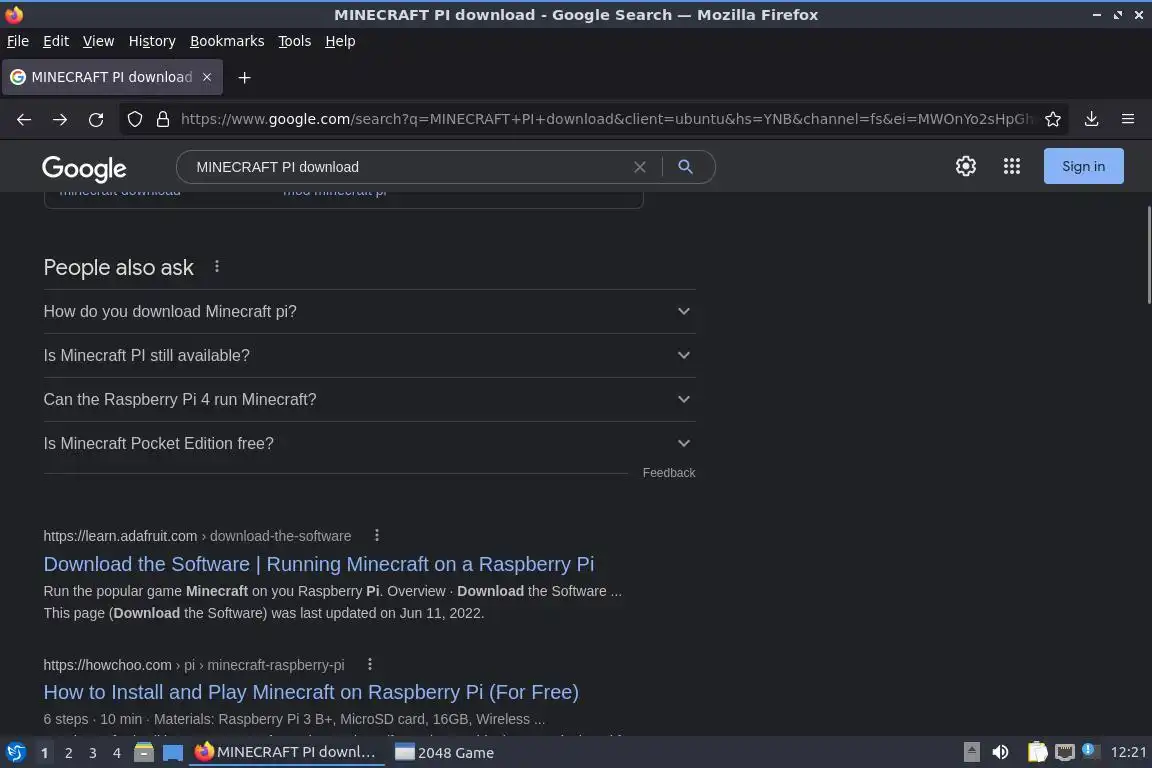
Task: Click the Feedback link
Action: click(669, 473)
